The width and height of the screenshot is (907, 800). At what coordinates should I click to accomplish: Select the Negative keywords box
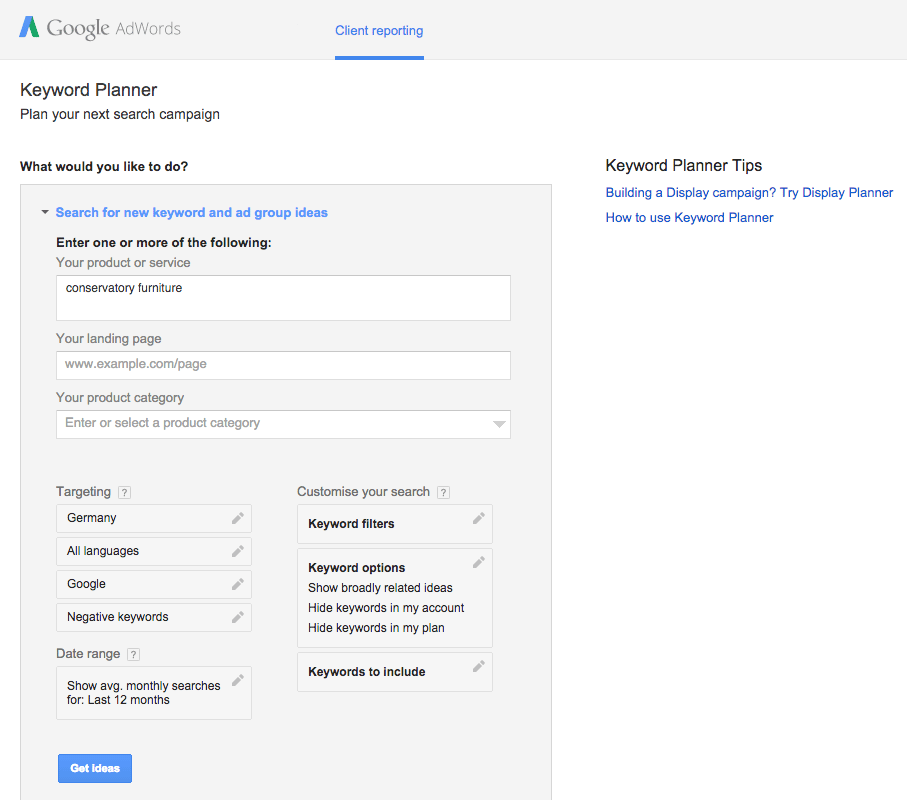(x=154, y=617)
